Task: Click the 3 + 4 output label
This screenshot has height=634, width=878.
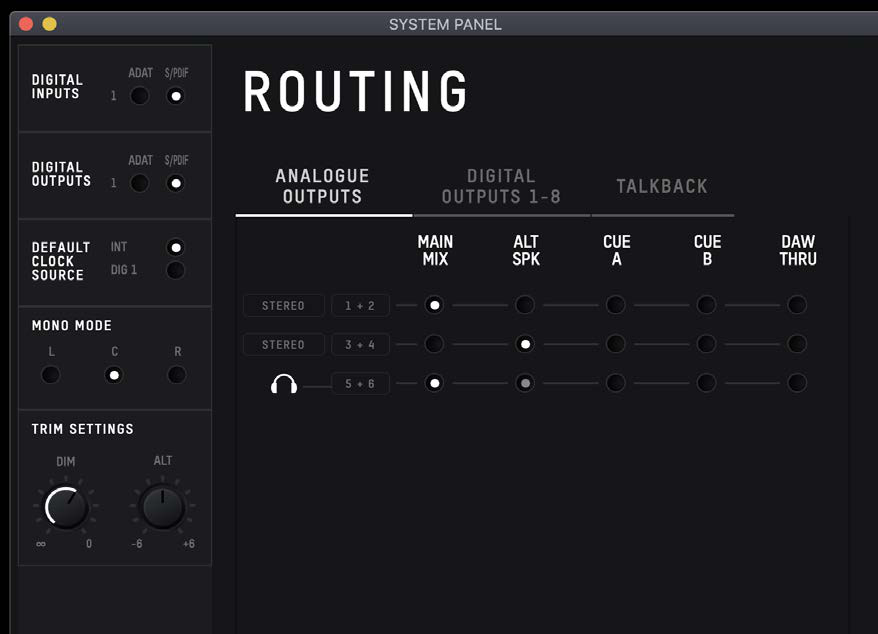Action: coord(360,344)
